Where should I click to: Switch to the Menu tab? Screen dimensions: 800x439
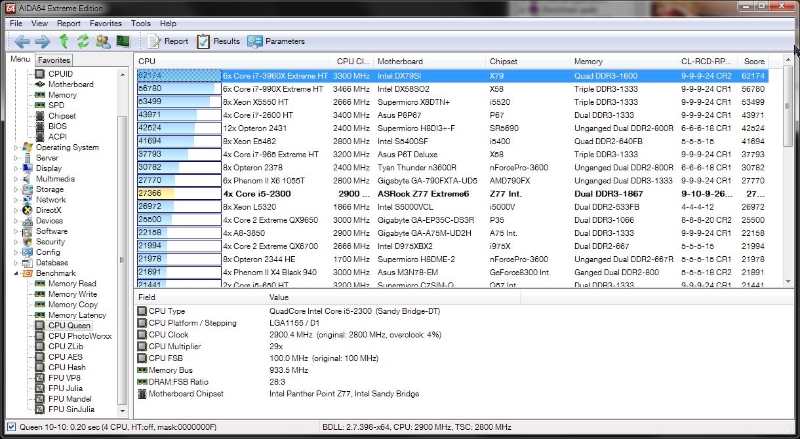tap(20, 59)
